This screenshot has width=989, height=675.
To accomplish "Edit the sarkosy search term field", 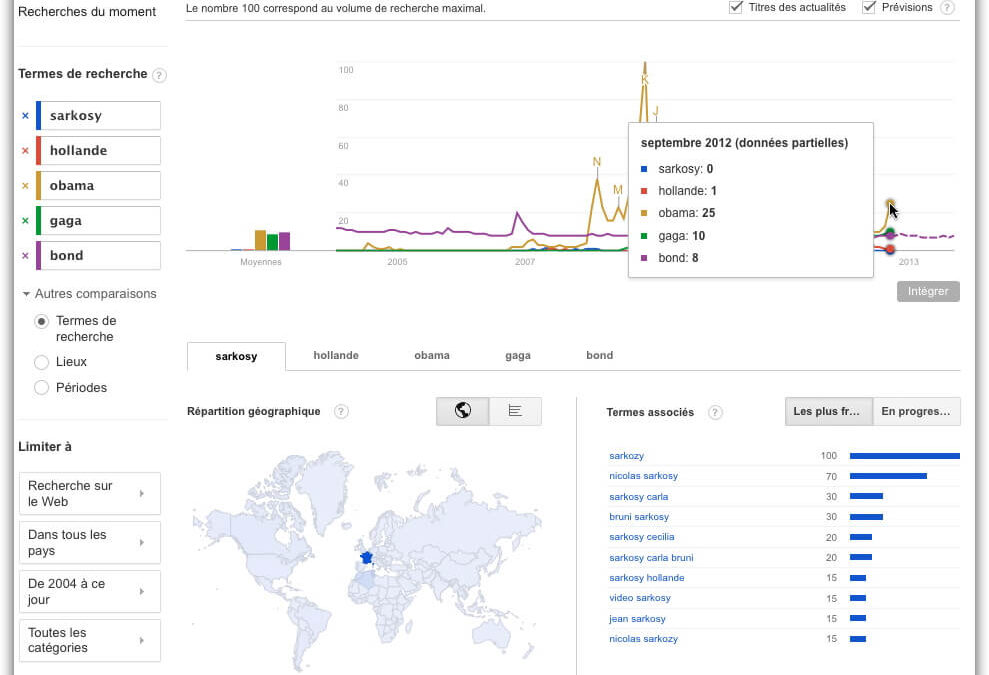I will coord(100,115).
